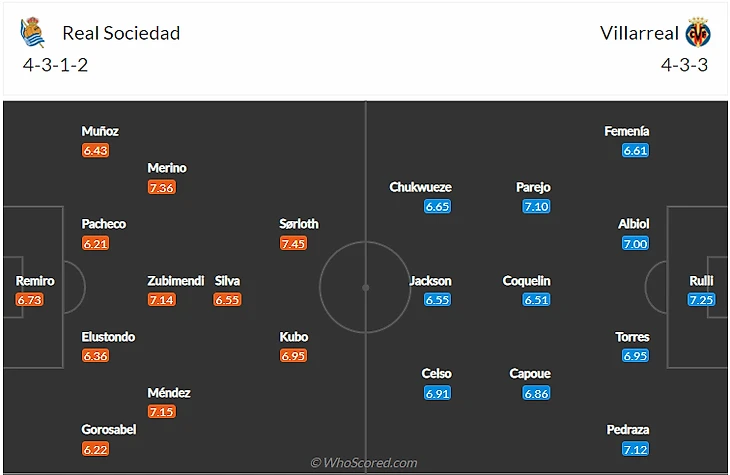Select player Zubimendi on the pitch
This screenshot has height=475, width=730.
[x=176, y=281]
